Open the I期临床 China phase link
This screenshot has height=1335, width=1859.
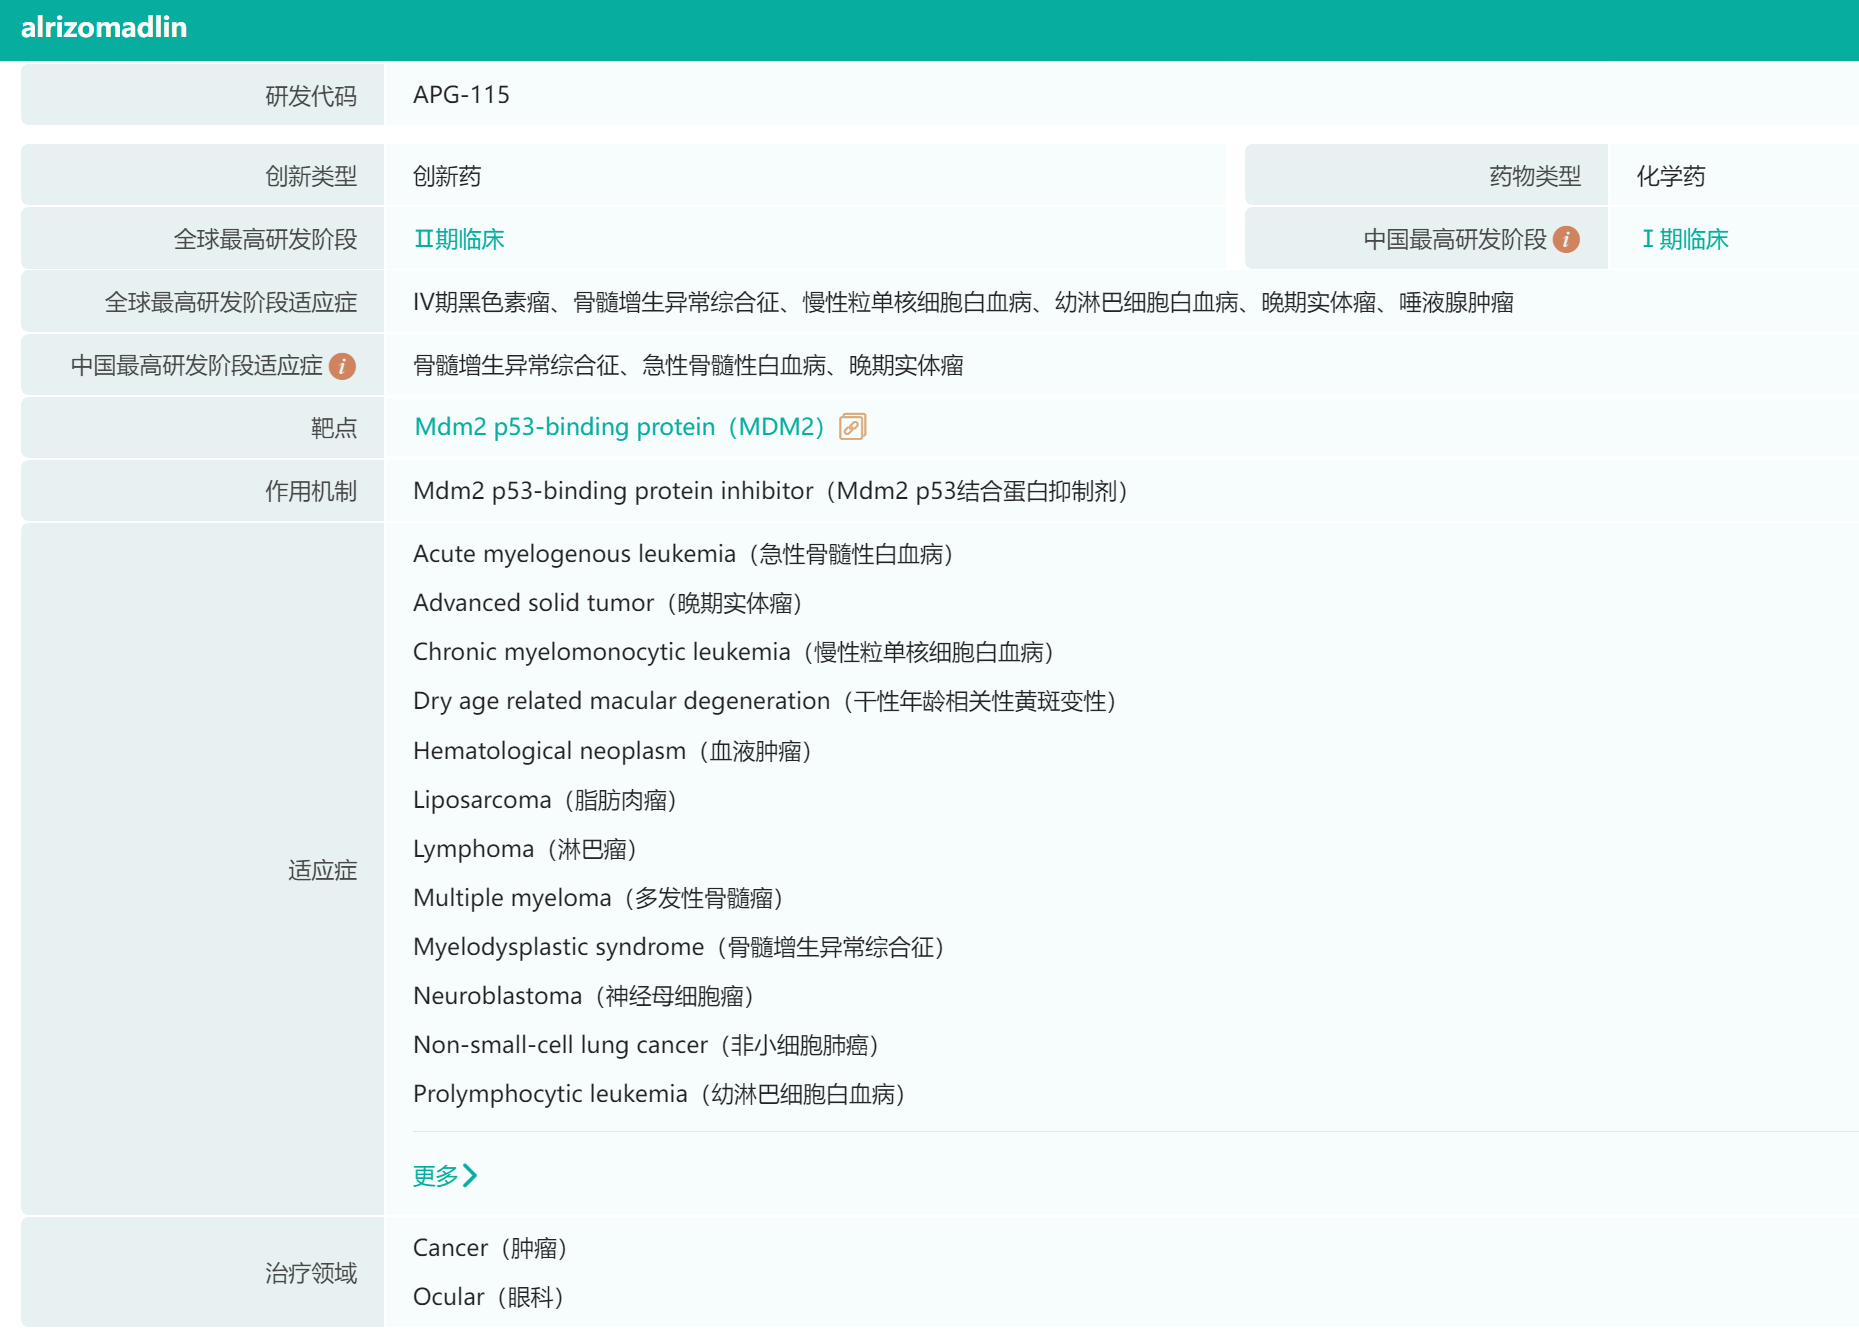click(x=1685, y=240)
